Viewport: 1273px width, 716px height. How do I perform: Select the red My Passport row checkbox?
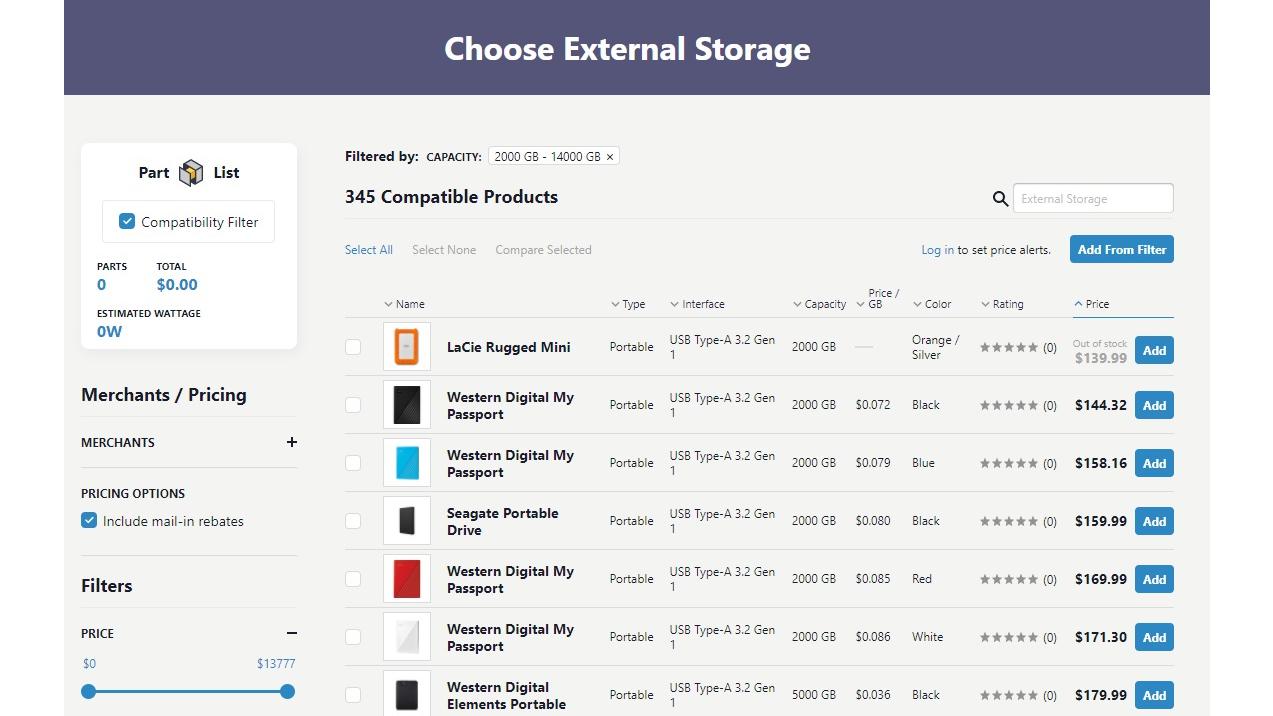point(353,579)
